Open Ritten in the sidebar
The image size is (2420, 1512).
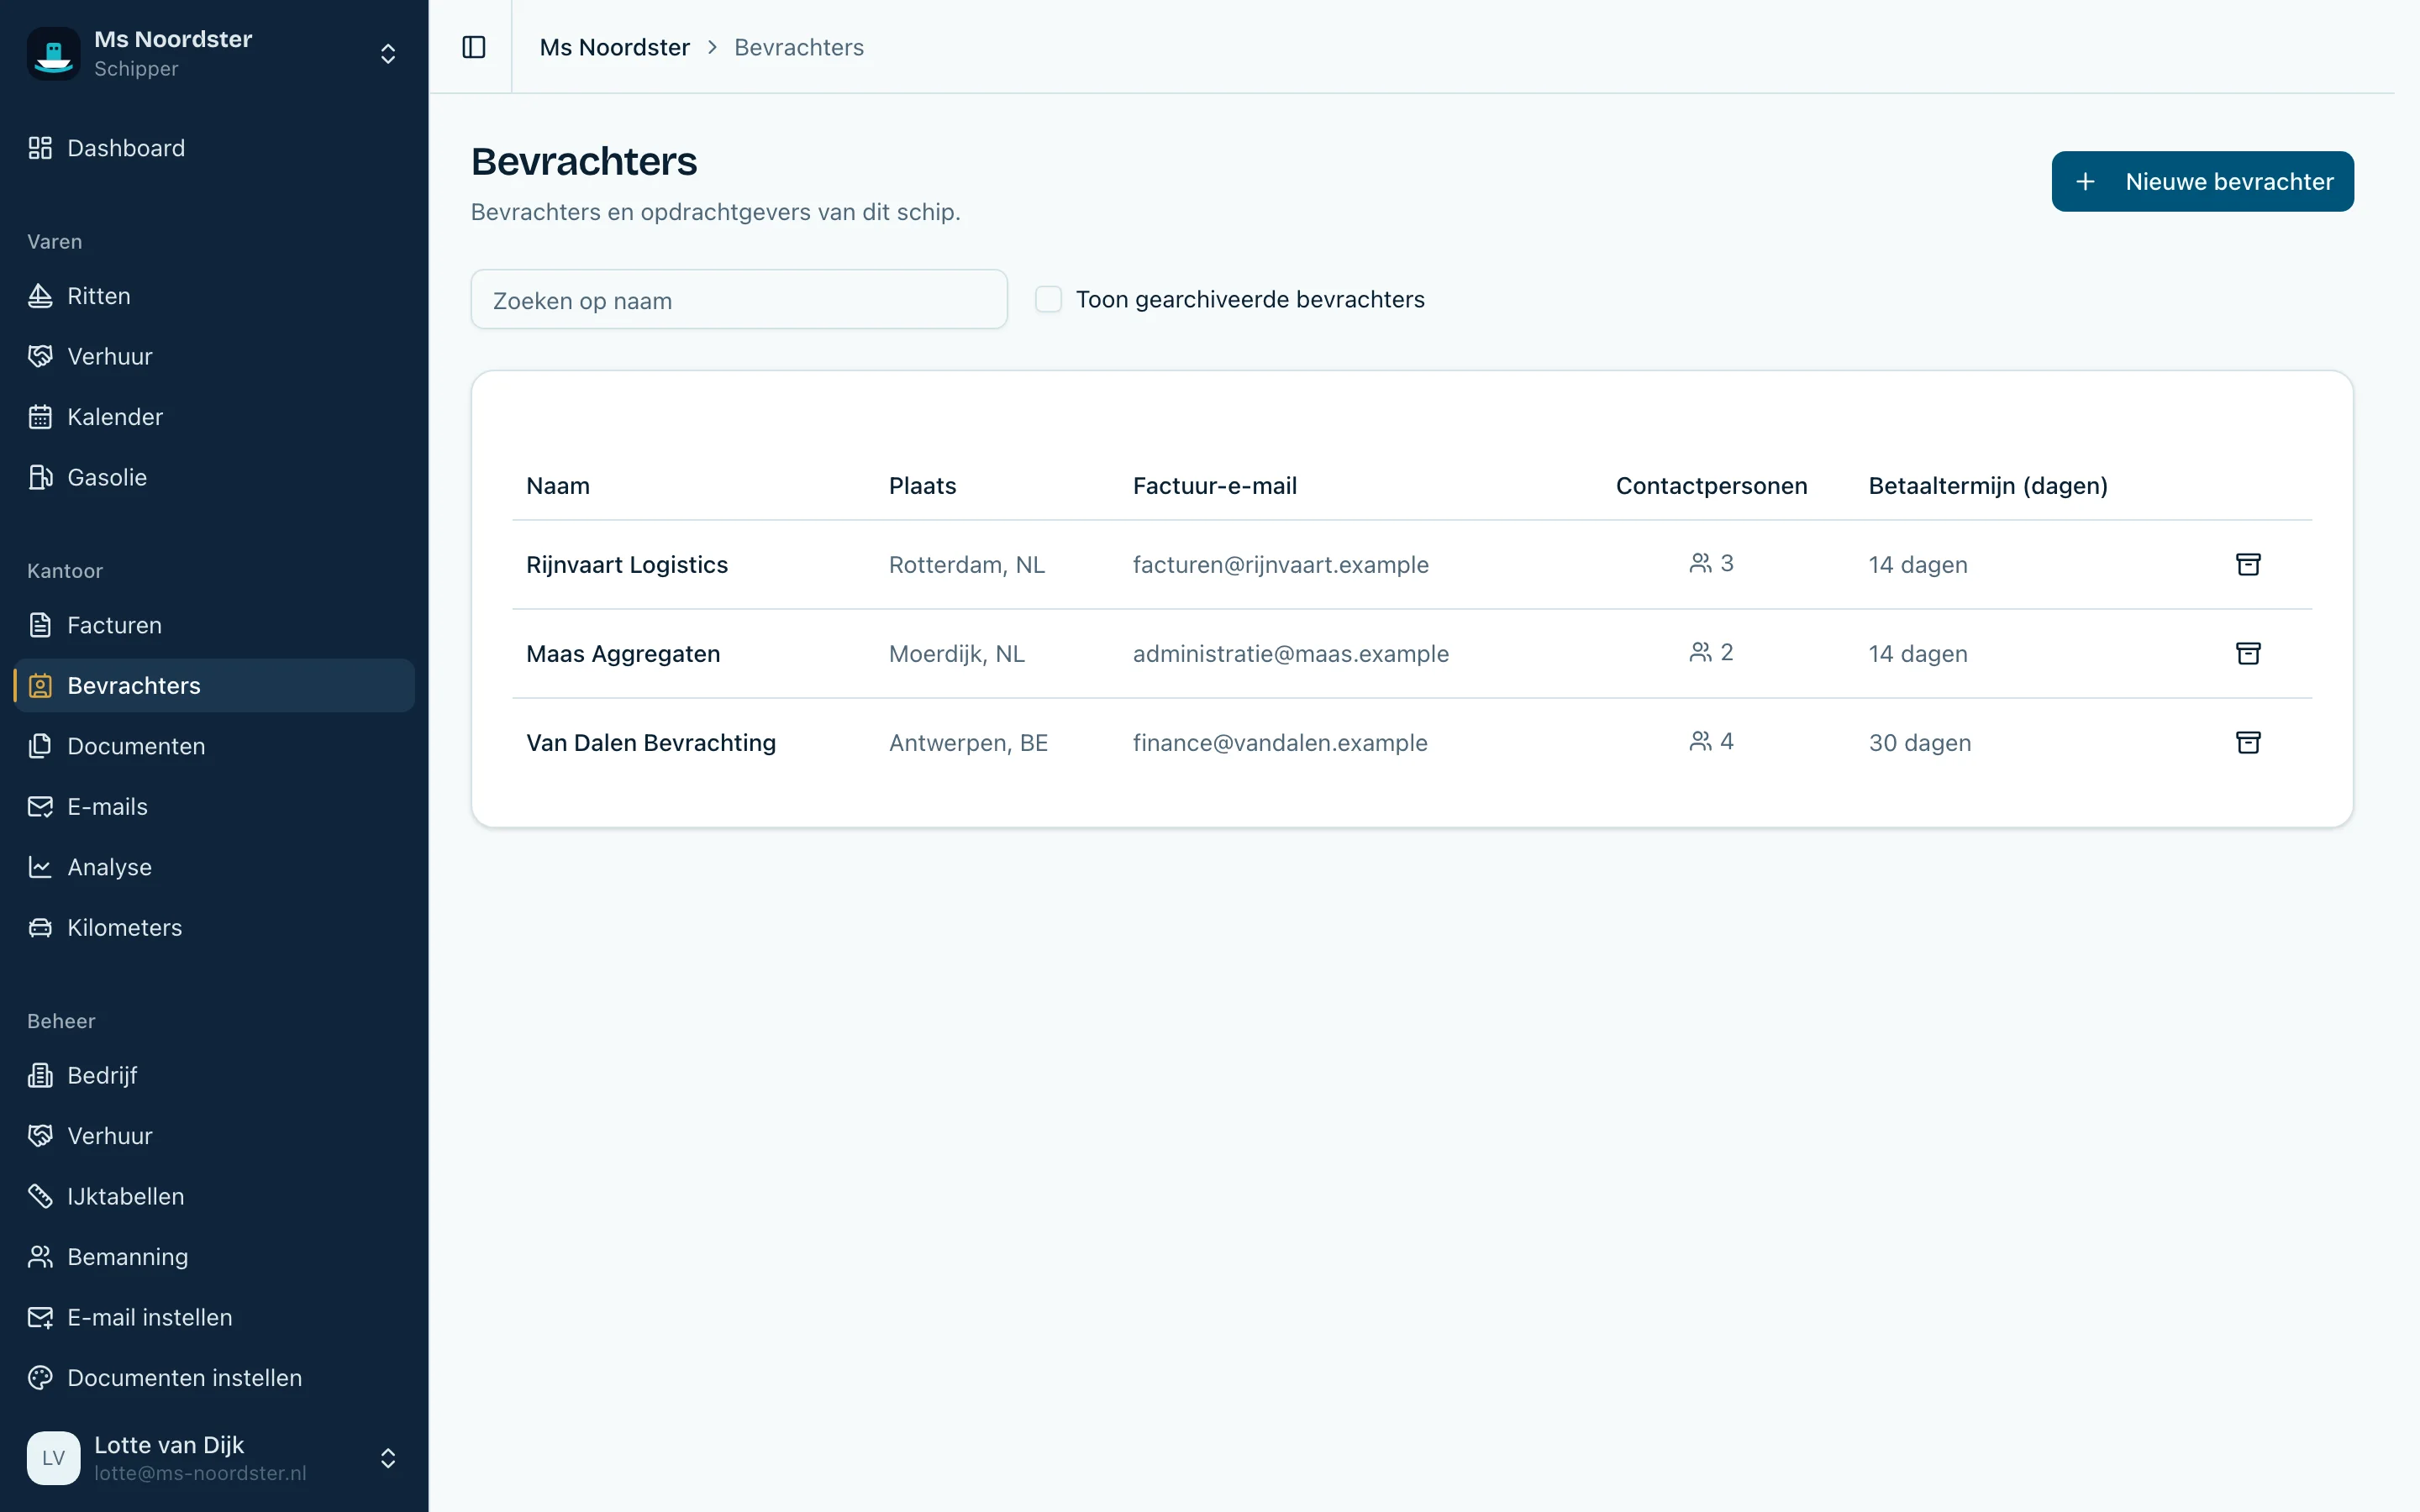(214, 296)
